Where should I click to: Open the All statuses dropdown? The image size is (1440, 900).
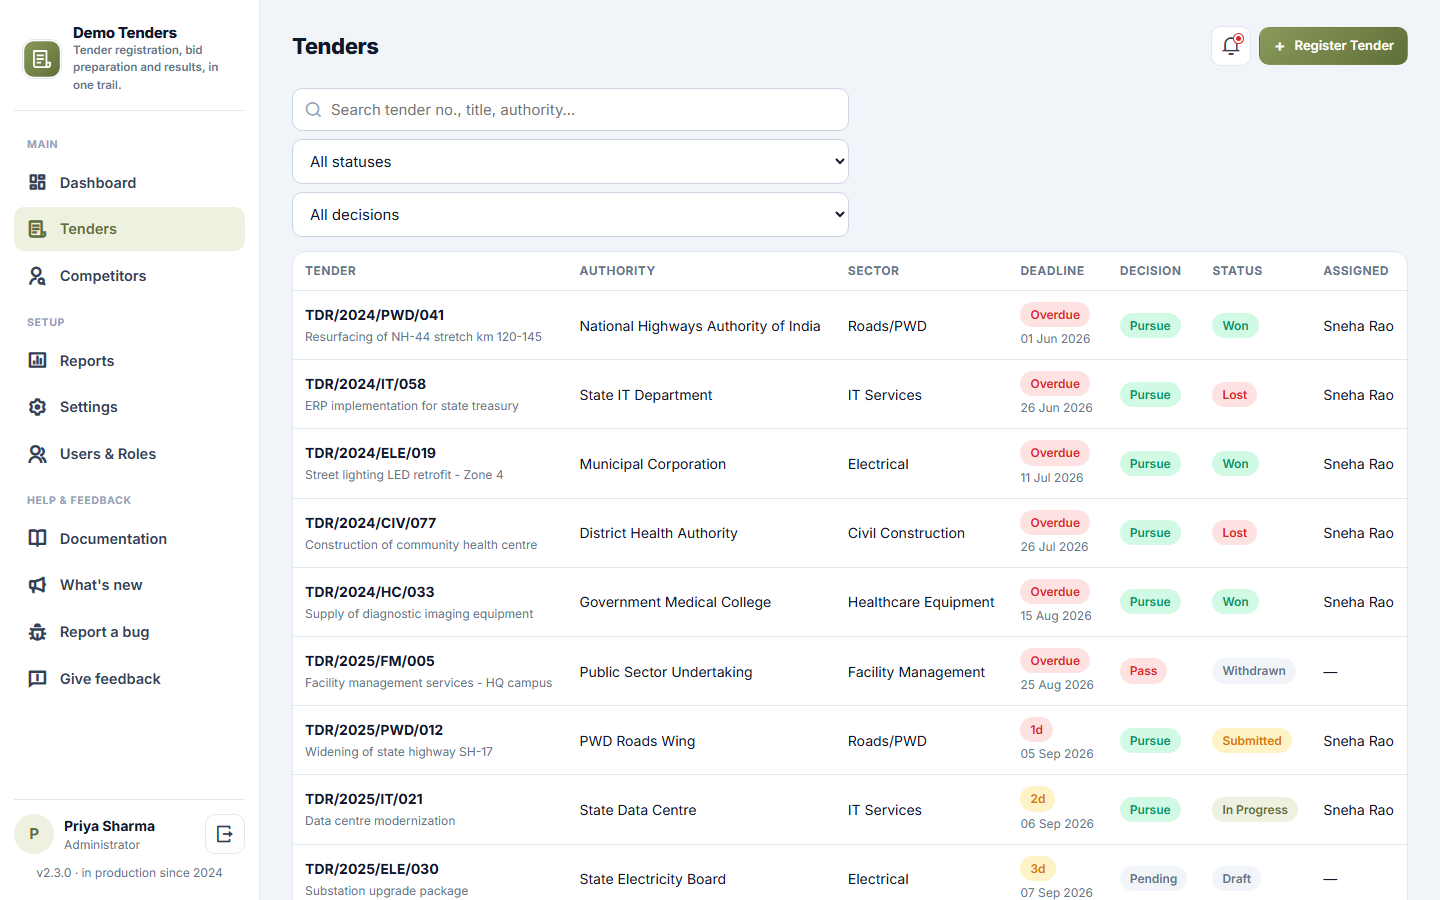pyautogui.click(x=570, y=162)
